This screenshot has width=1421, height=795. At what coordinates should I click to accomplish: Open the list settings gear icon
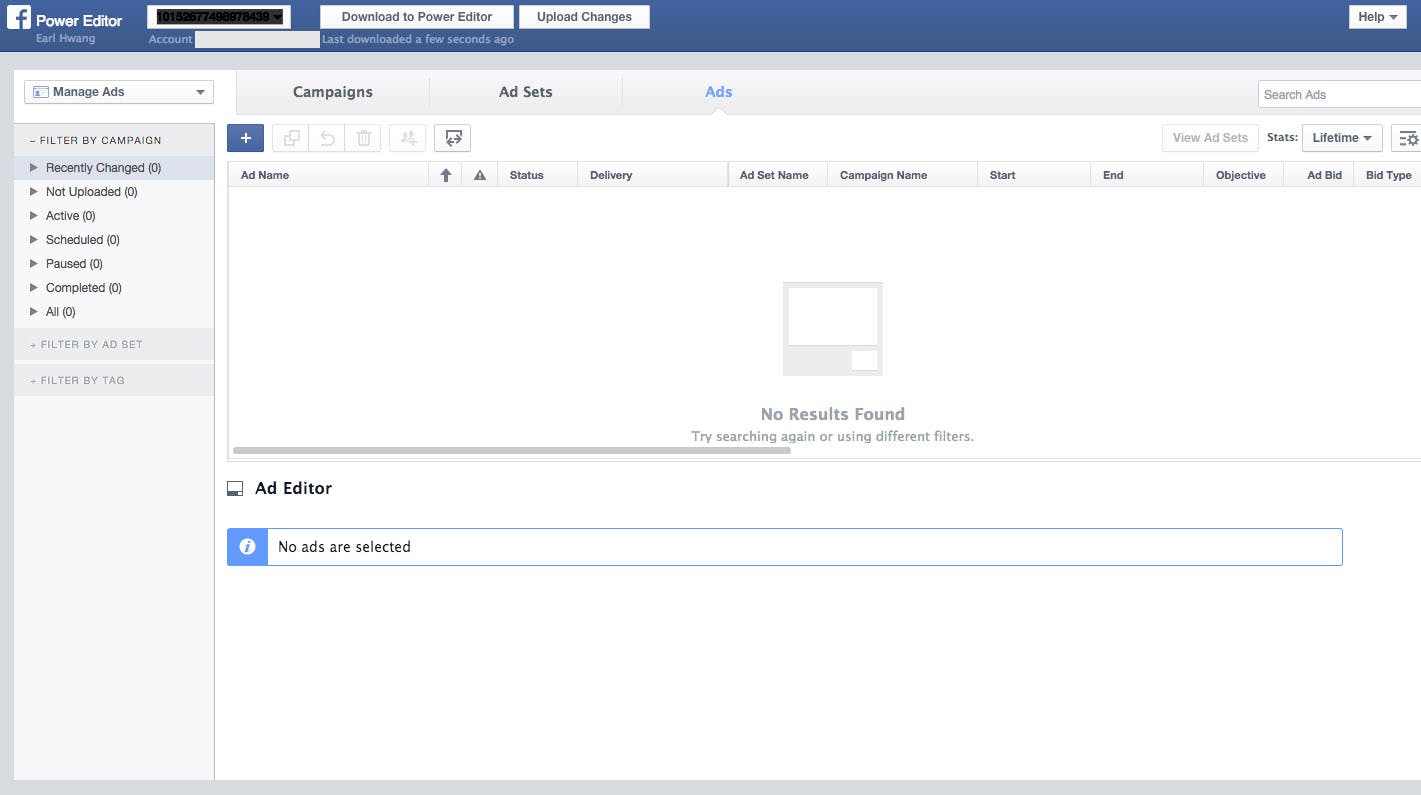point(1407,138)
